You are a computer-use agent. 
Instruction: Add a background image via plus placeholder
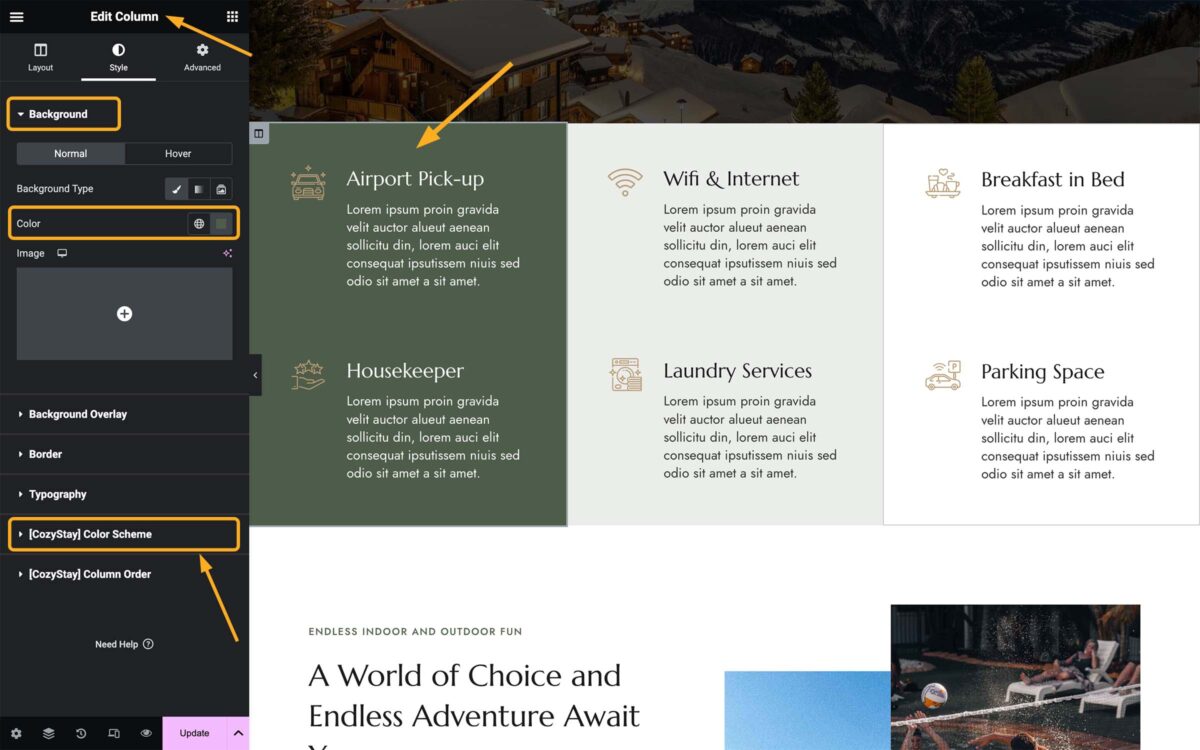[x=124, y=314]
